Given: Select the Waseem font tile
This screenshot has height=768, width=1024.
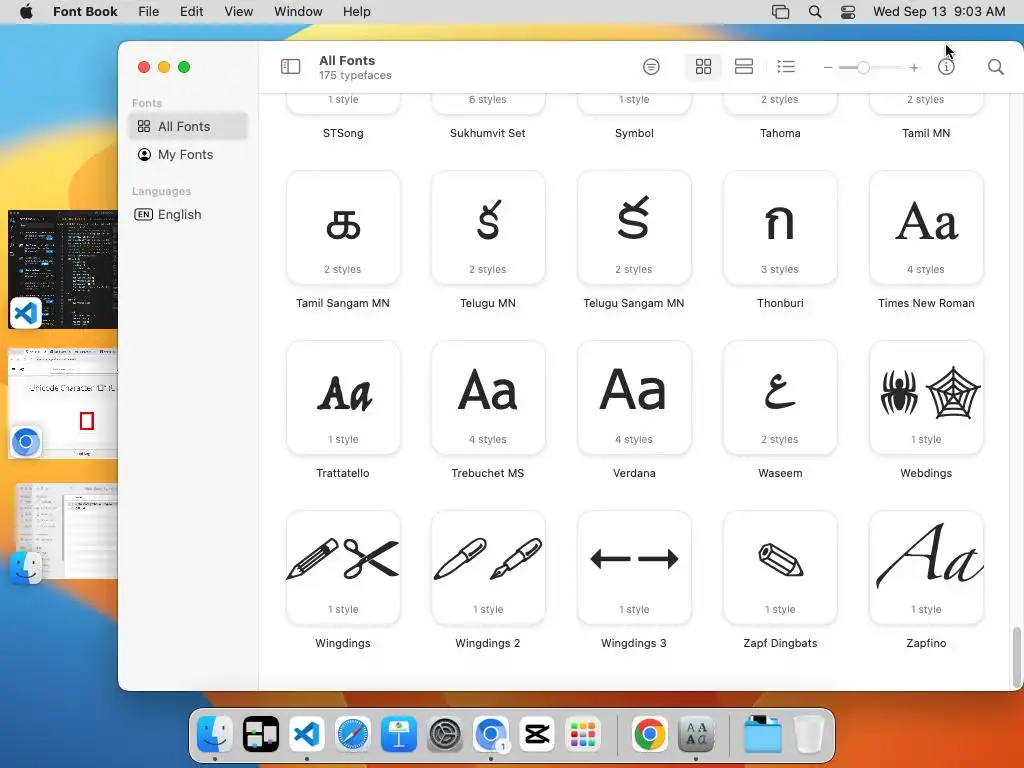Looking at the screenshot, I should coord(780,397).
